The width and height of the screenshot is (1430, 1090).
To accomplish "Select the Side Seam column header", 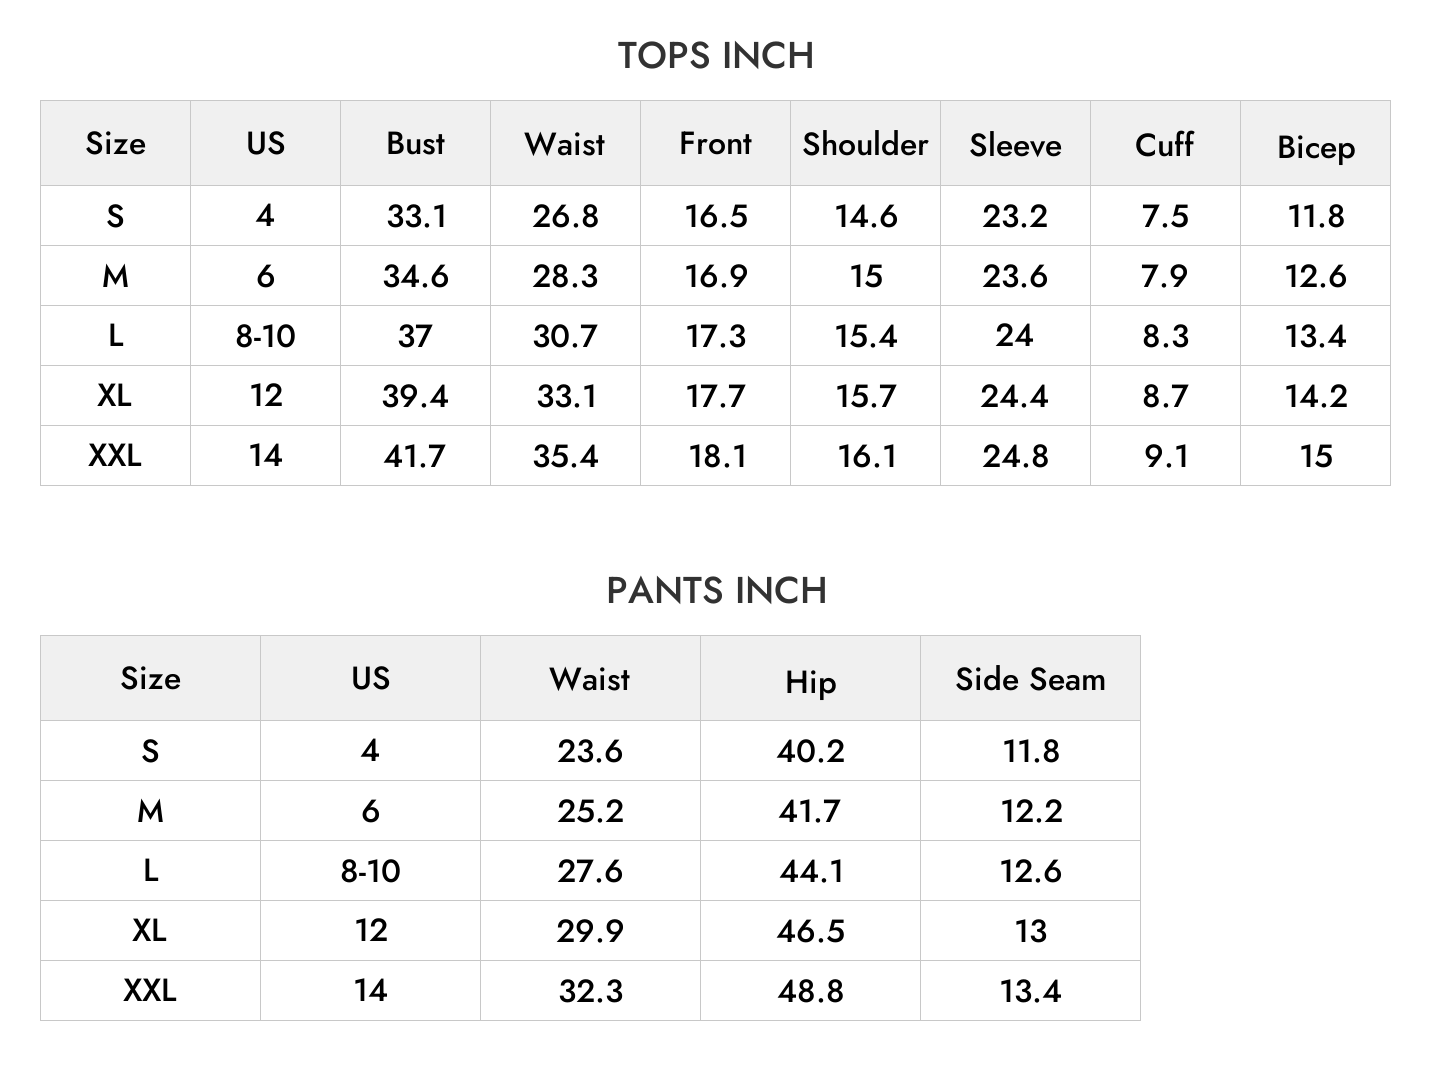I will [1030, 679].
